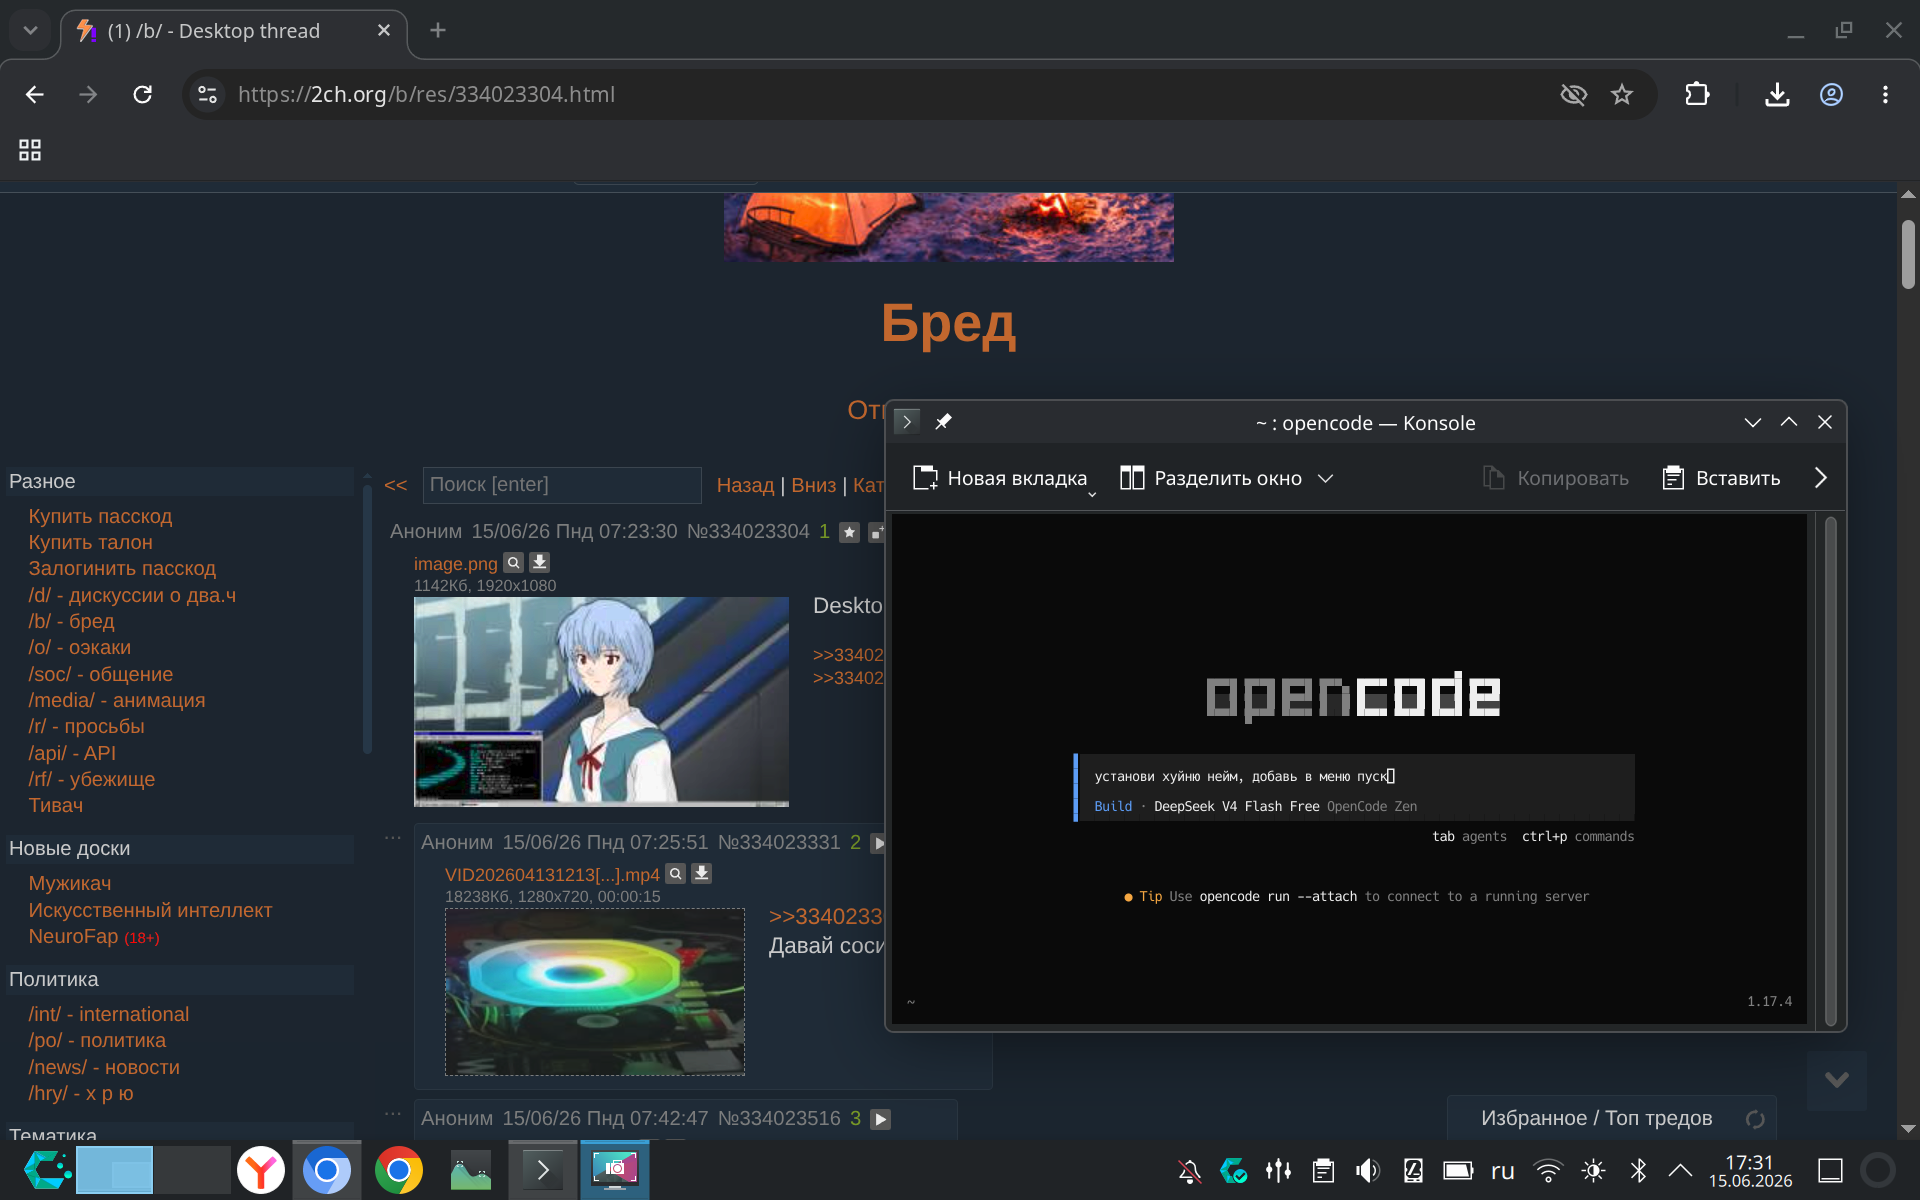Click the Назад navigation link
The width and height of the screenshot is (1920, 1200).
pos(745,485)
